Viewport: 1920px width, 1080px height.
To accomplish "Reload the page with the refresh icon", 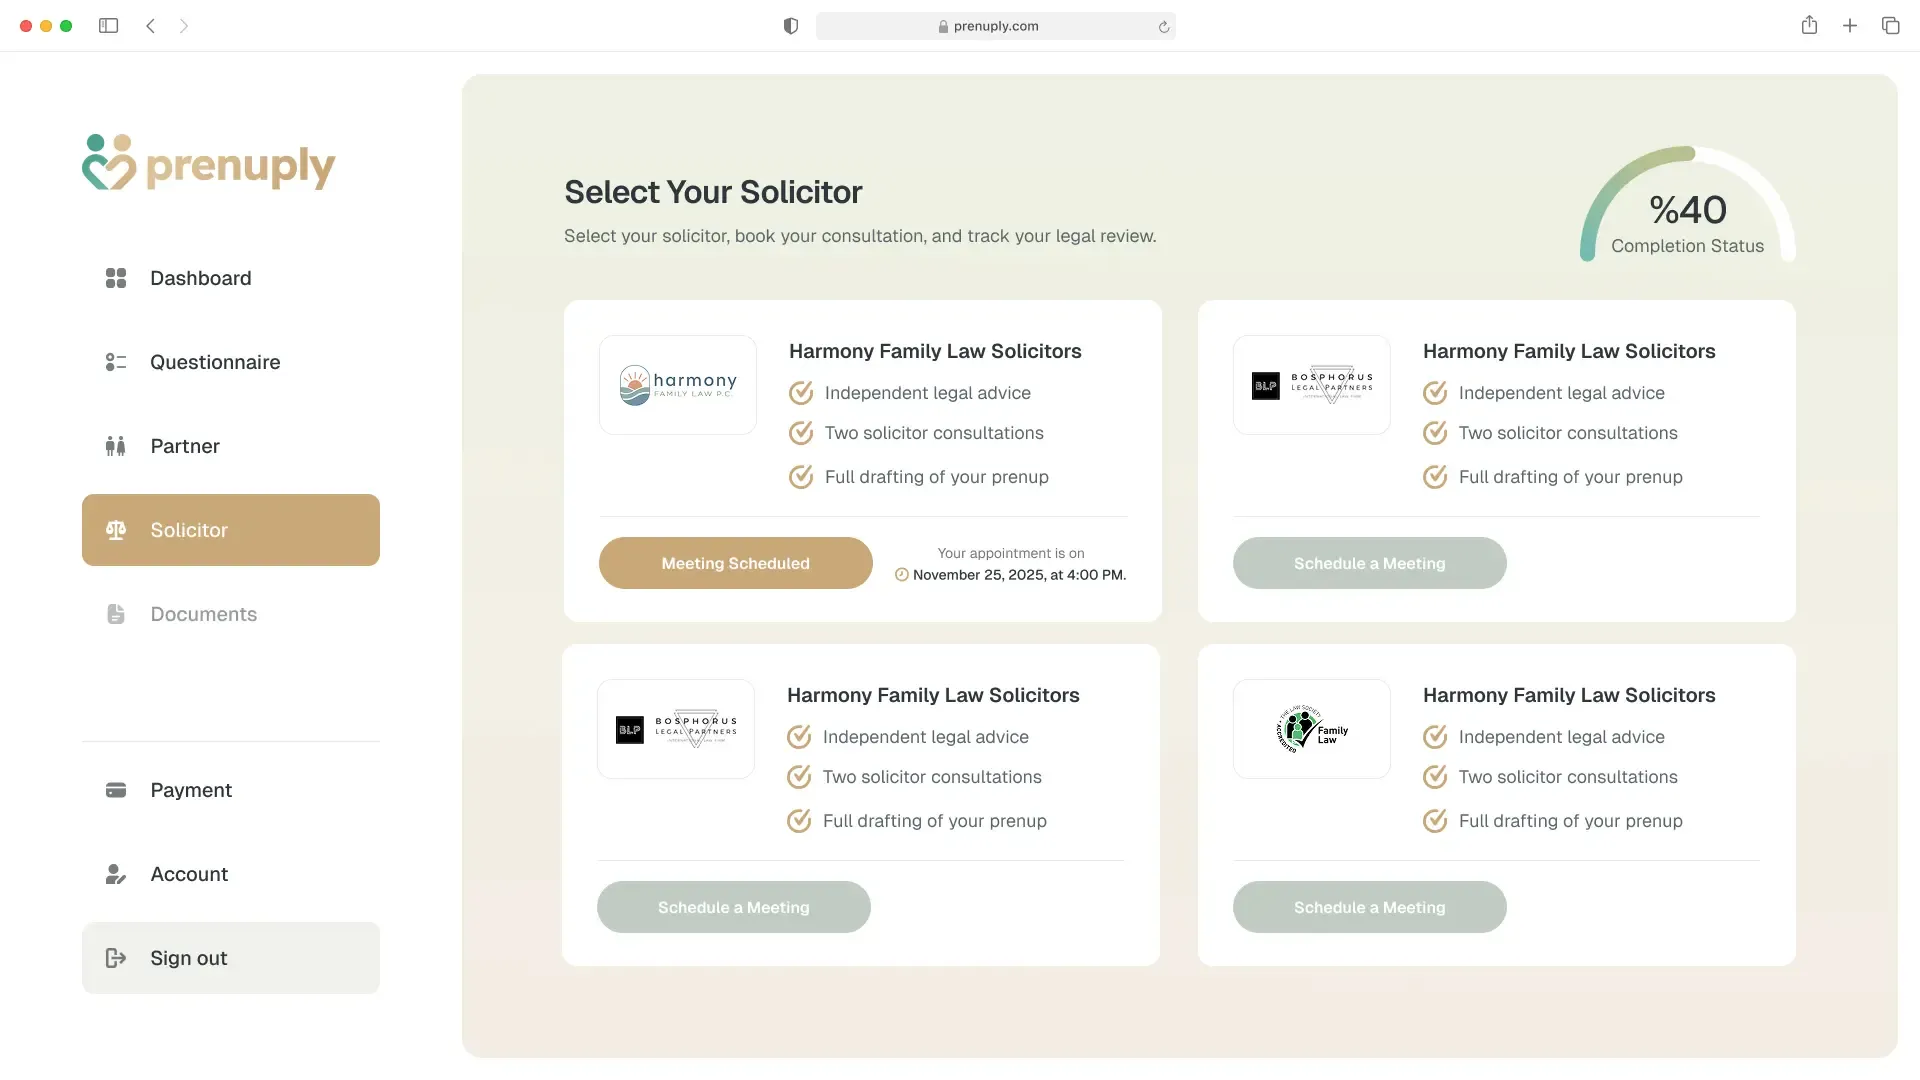I will (1164, 27).
